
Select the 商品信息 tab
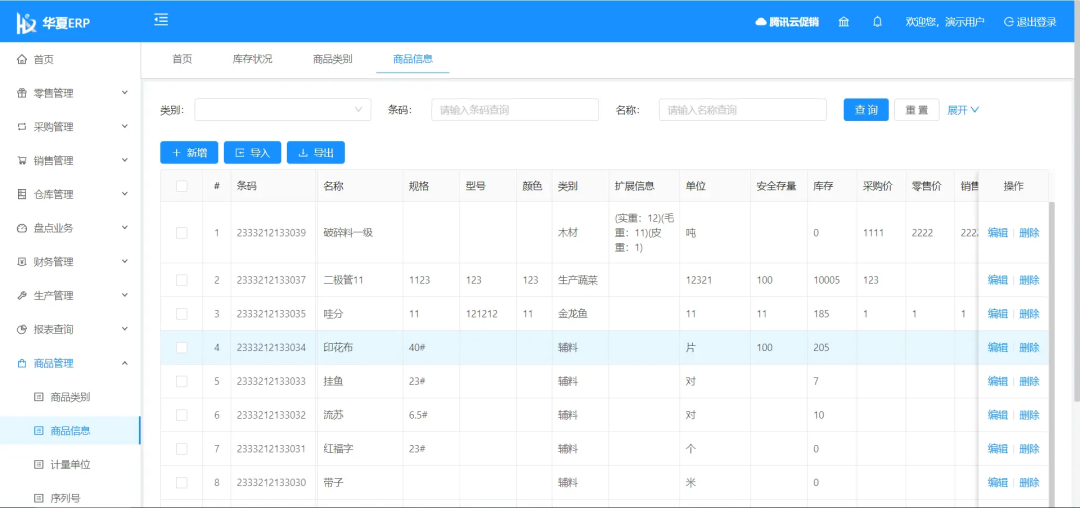click(413, 59)
